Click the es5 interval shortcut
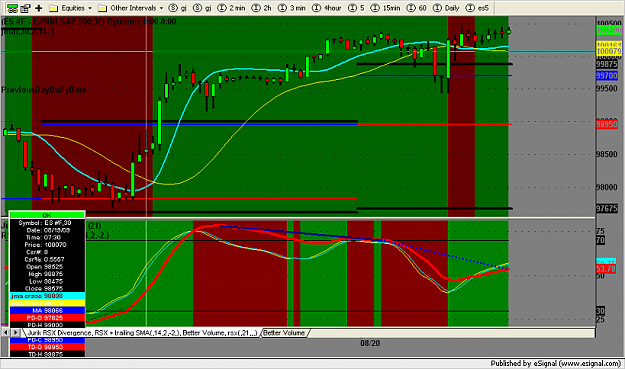 477,8
